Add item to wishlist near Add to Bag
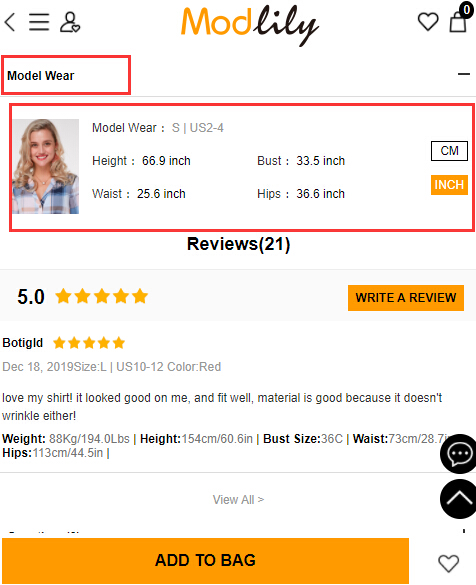The width and height of the screenshot is (476, 585). coord(448,563)
